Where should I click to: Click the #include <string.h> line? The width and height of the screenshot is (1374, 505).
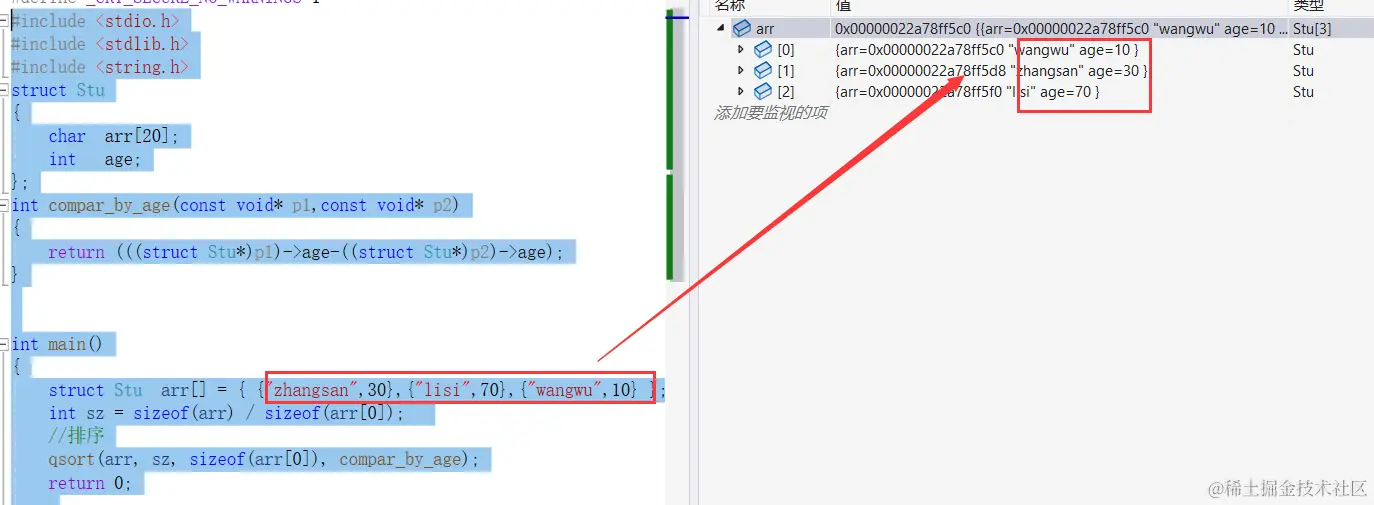pyautogui.click(x=100, y=66)
